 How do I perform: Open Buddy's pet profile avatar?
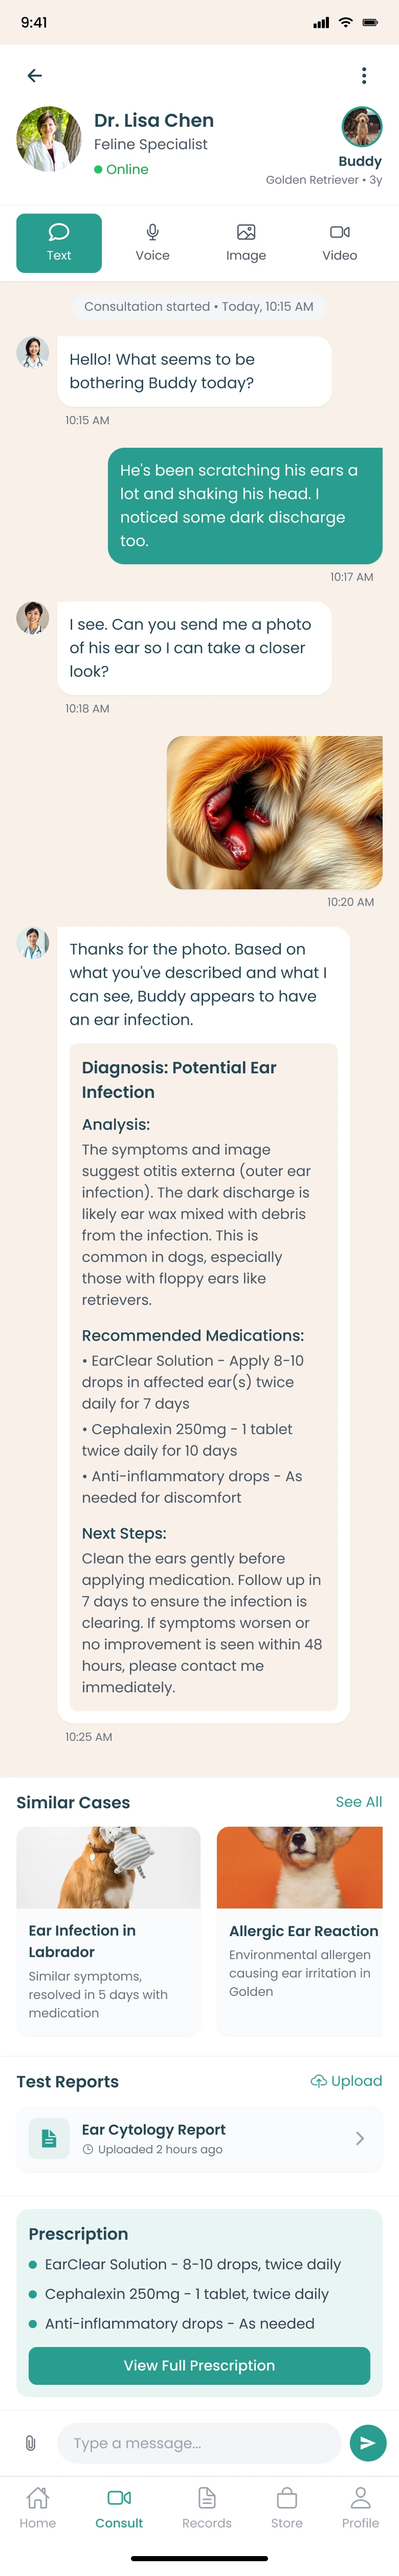click(x=361, y=127)
